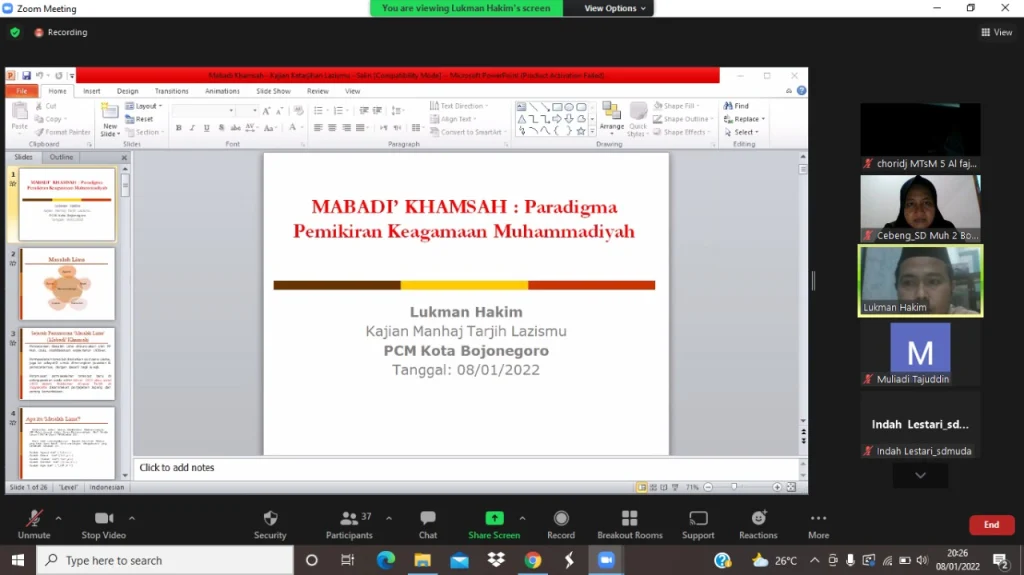
Task: Select Muliadi Tajuddin's participant tile
Action: (920, 353)
